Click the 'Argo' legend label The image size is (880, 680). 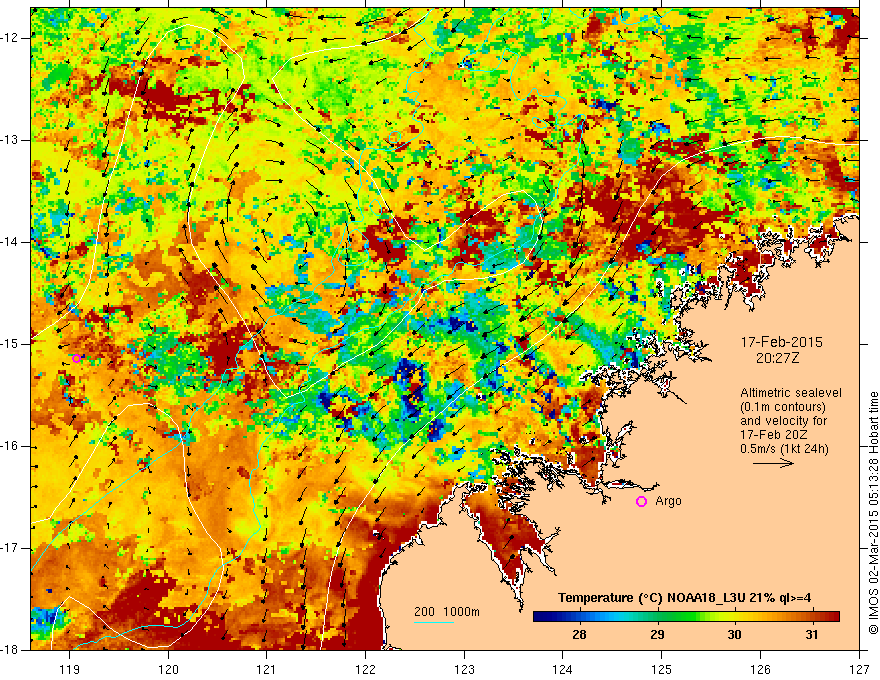pyautogui.click(x=668, y=501)
